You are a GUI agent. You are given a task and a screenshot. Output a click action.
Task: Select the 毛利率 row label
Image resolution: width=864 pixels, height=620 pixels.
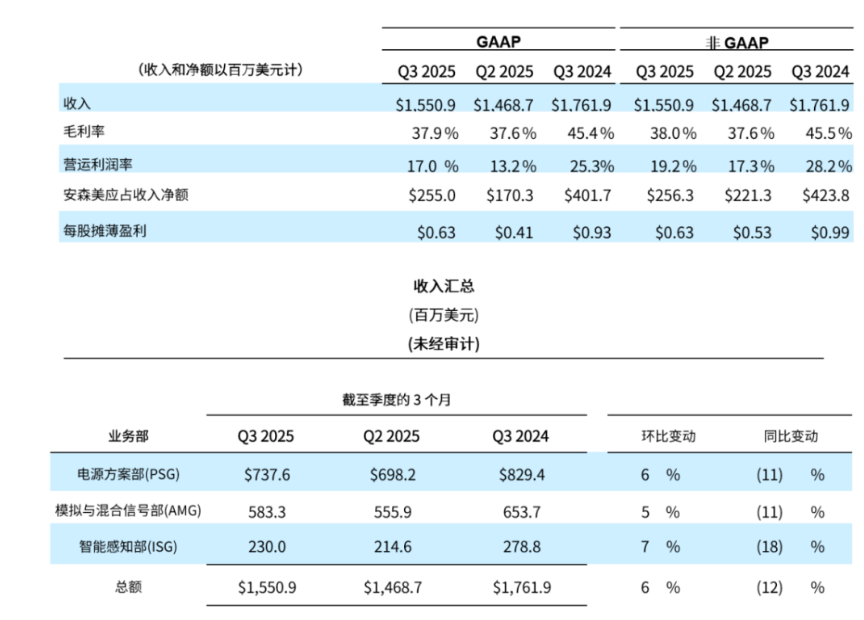[x=84, y=131]
